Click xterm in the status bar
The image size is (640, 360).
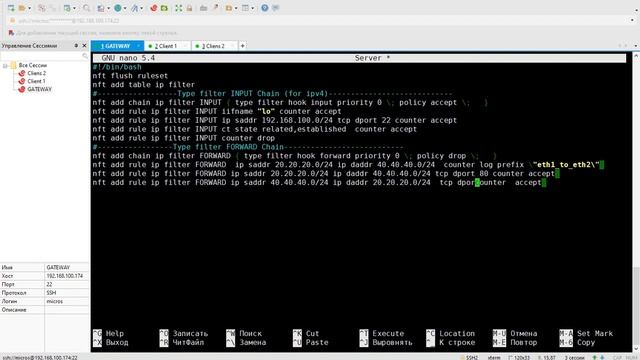[x=494, y=358]
